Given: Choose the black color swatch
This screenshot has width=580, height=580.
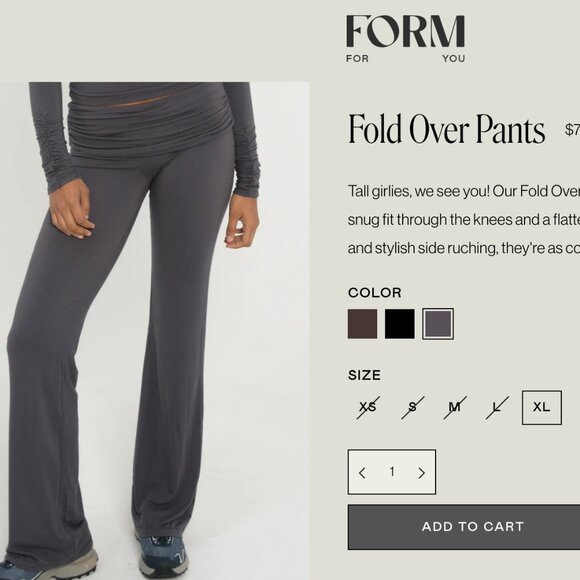Looking at the screenshot, I should tap(400, 324).
